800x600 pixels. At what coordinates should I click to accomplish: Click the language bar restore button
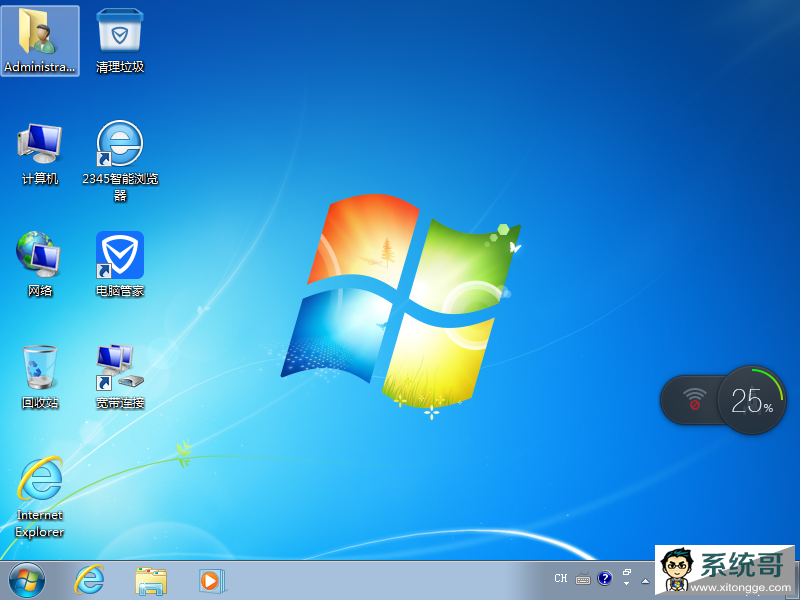pyautogui.click(x=627, y=572)
